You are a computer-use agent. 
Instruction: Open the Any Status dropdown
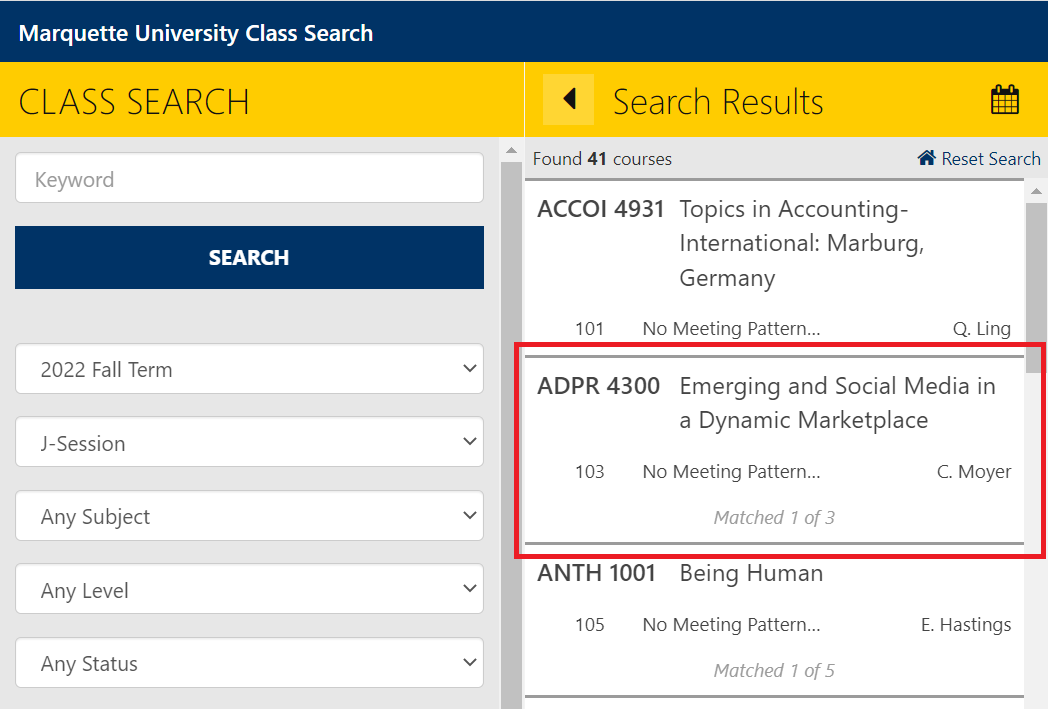point(249,664)
